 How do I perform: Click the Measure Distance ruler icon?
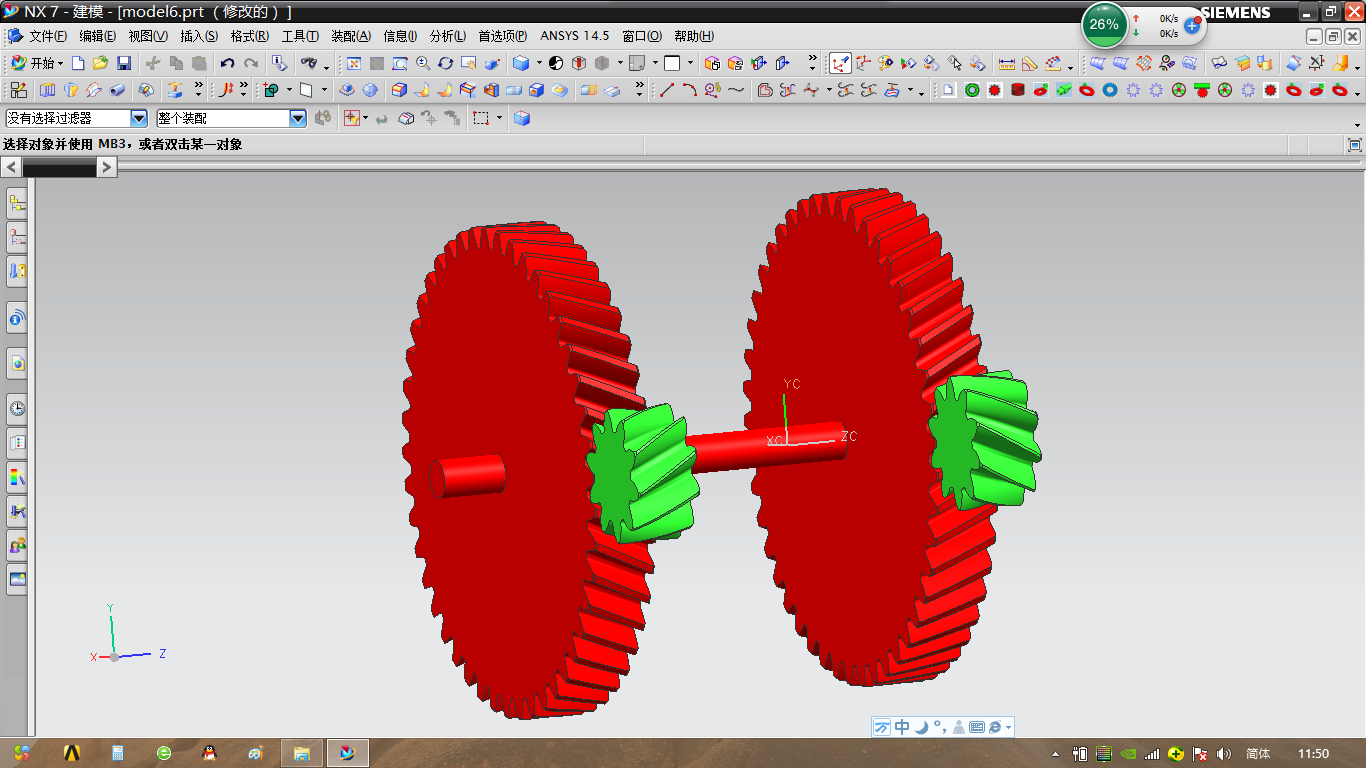click(x=1006, y=63)
